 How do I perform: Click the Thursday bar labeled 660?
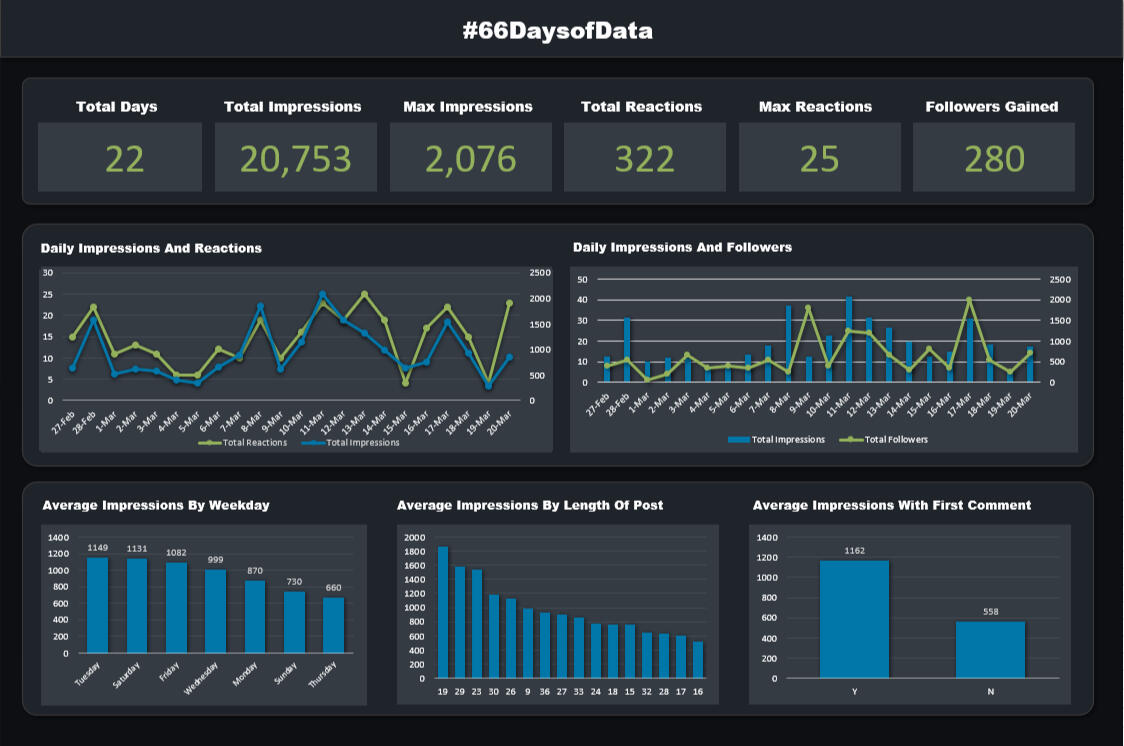[333, 625]
